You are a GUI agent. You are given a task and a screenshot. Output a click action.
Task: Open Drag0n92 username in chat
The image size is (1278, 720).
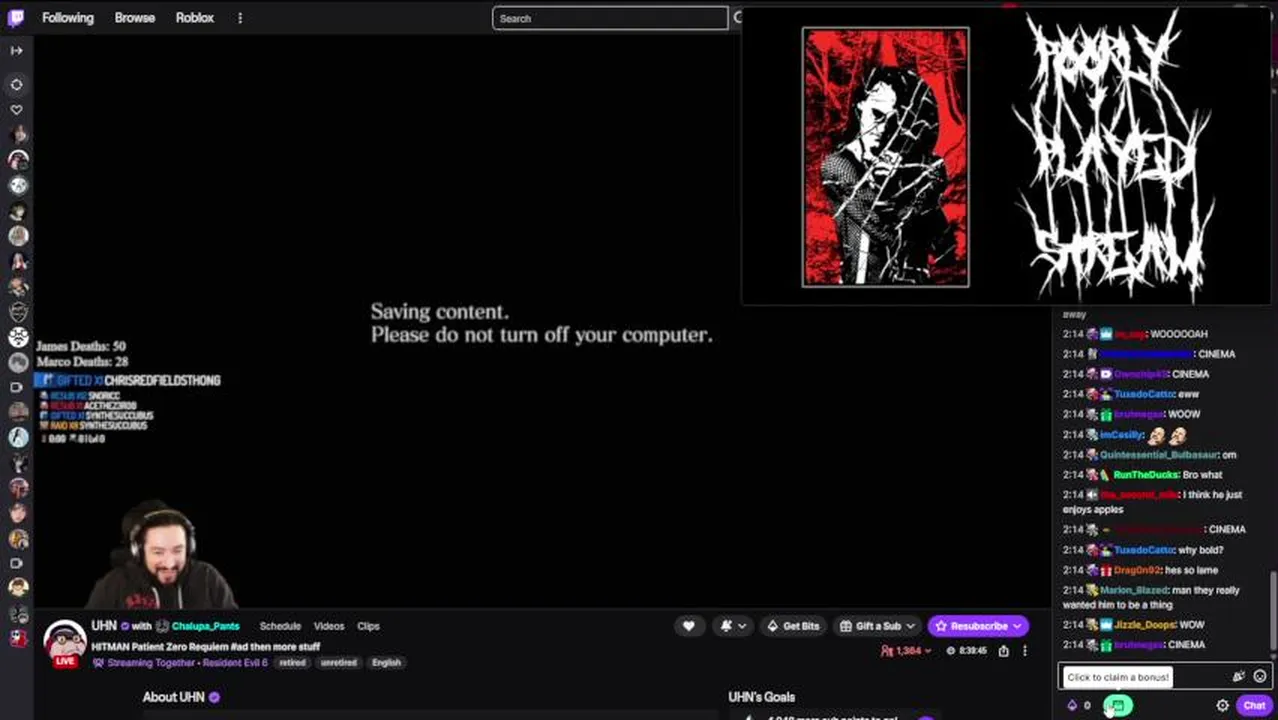pos(1138,570)
